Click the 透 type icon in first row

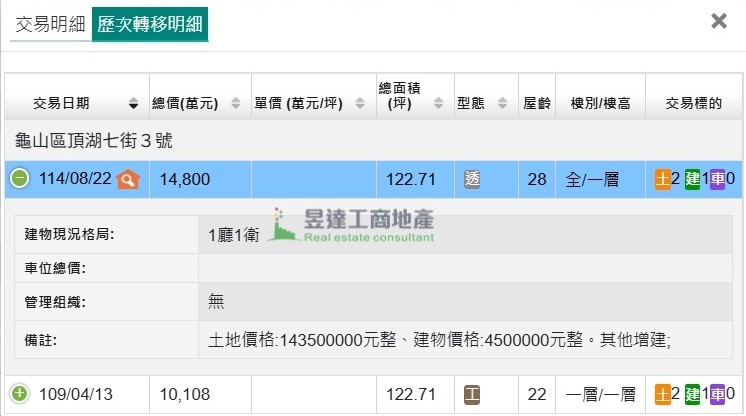point(473,180)
